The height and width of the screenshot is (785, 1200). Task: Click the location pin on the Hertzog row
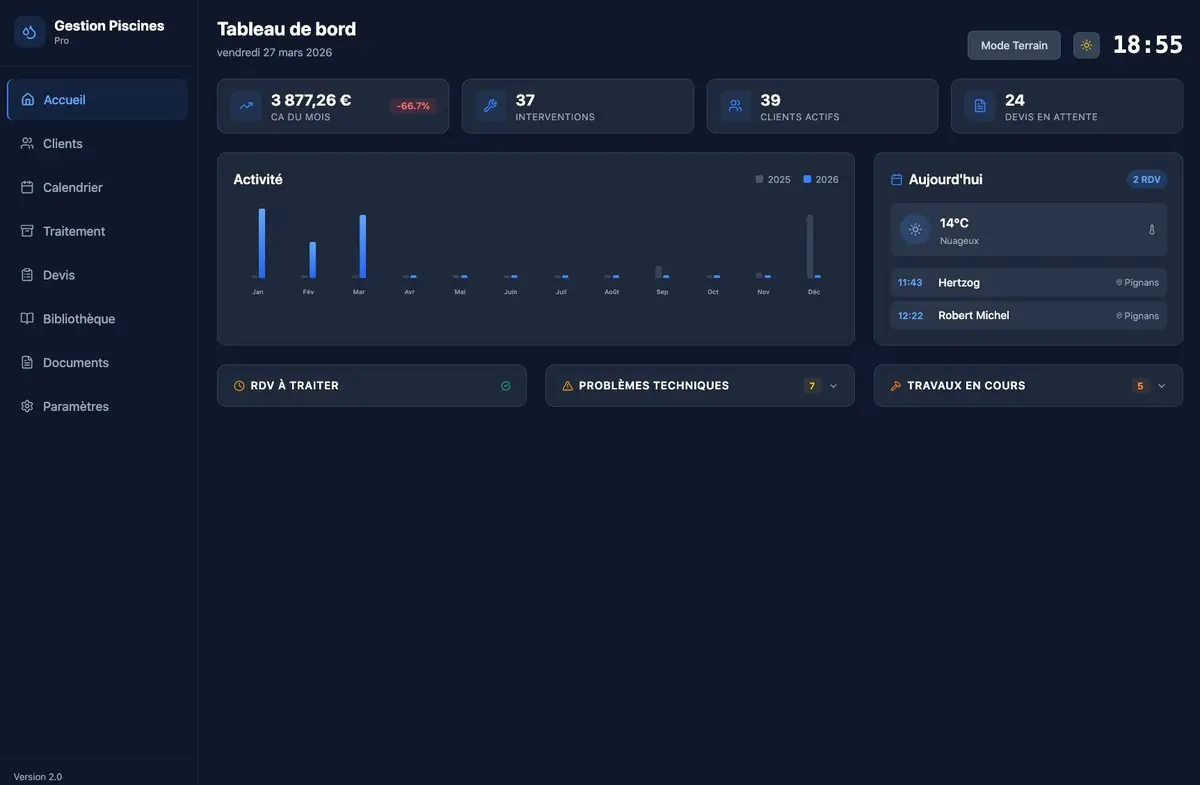coord(1119,283)
